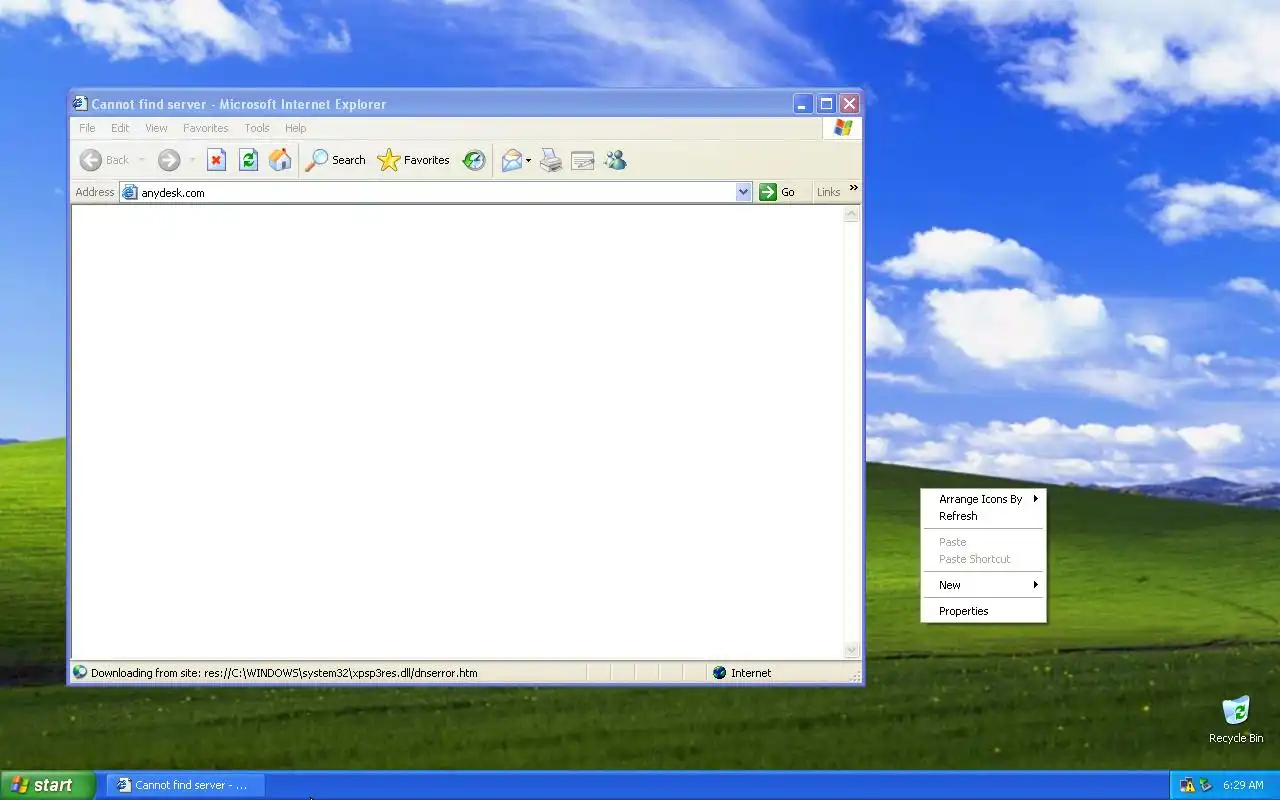Viewport: 1280px width, 800px height.
Task: Expand the Mail button dropdown arrow
Action: click(x=528, y=160)
